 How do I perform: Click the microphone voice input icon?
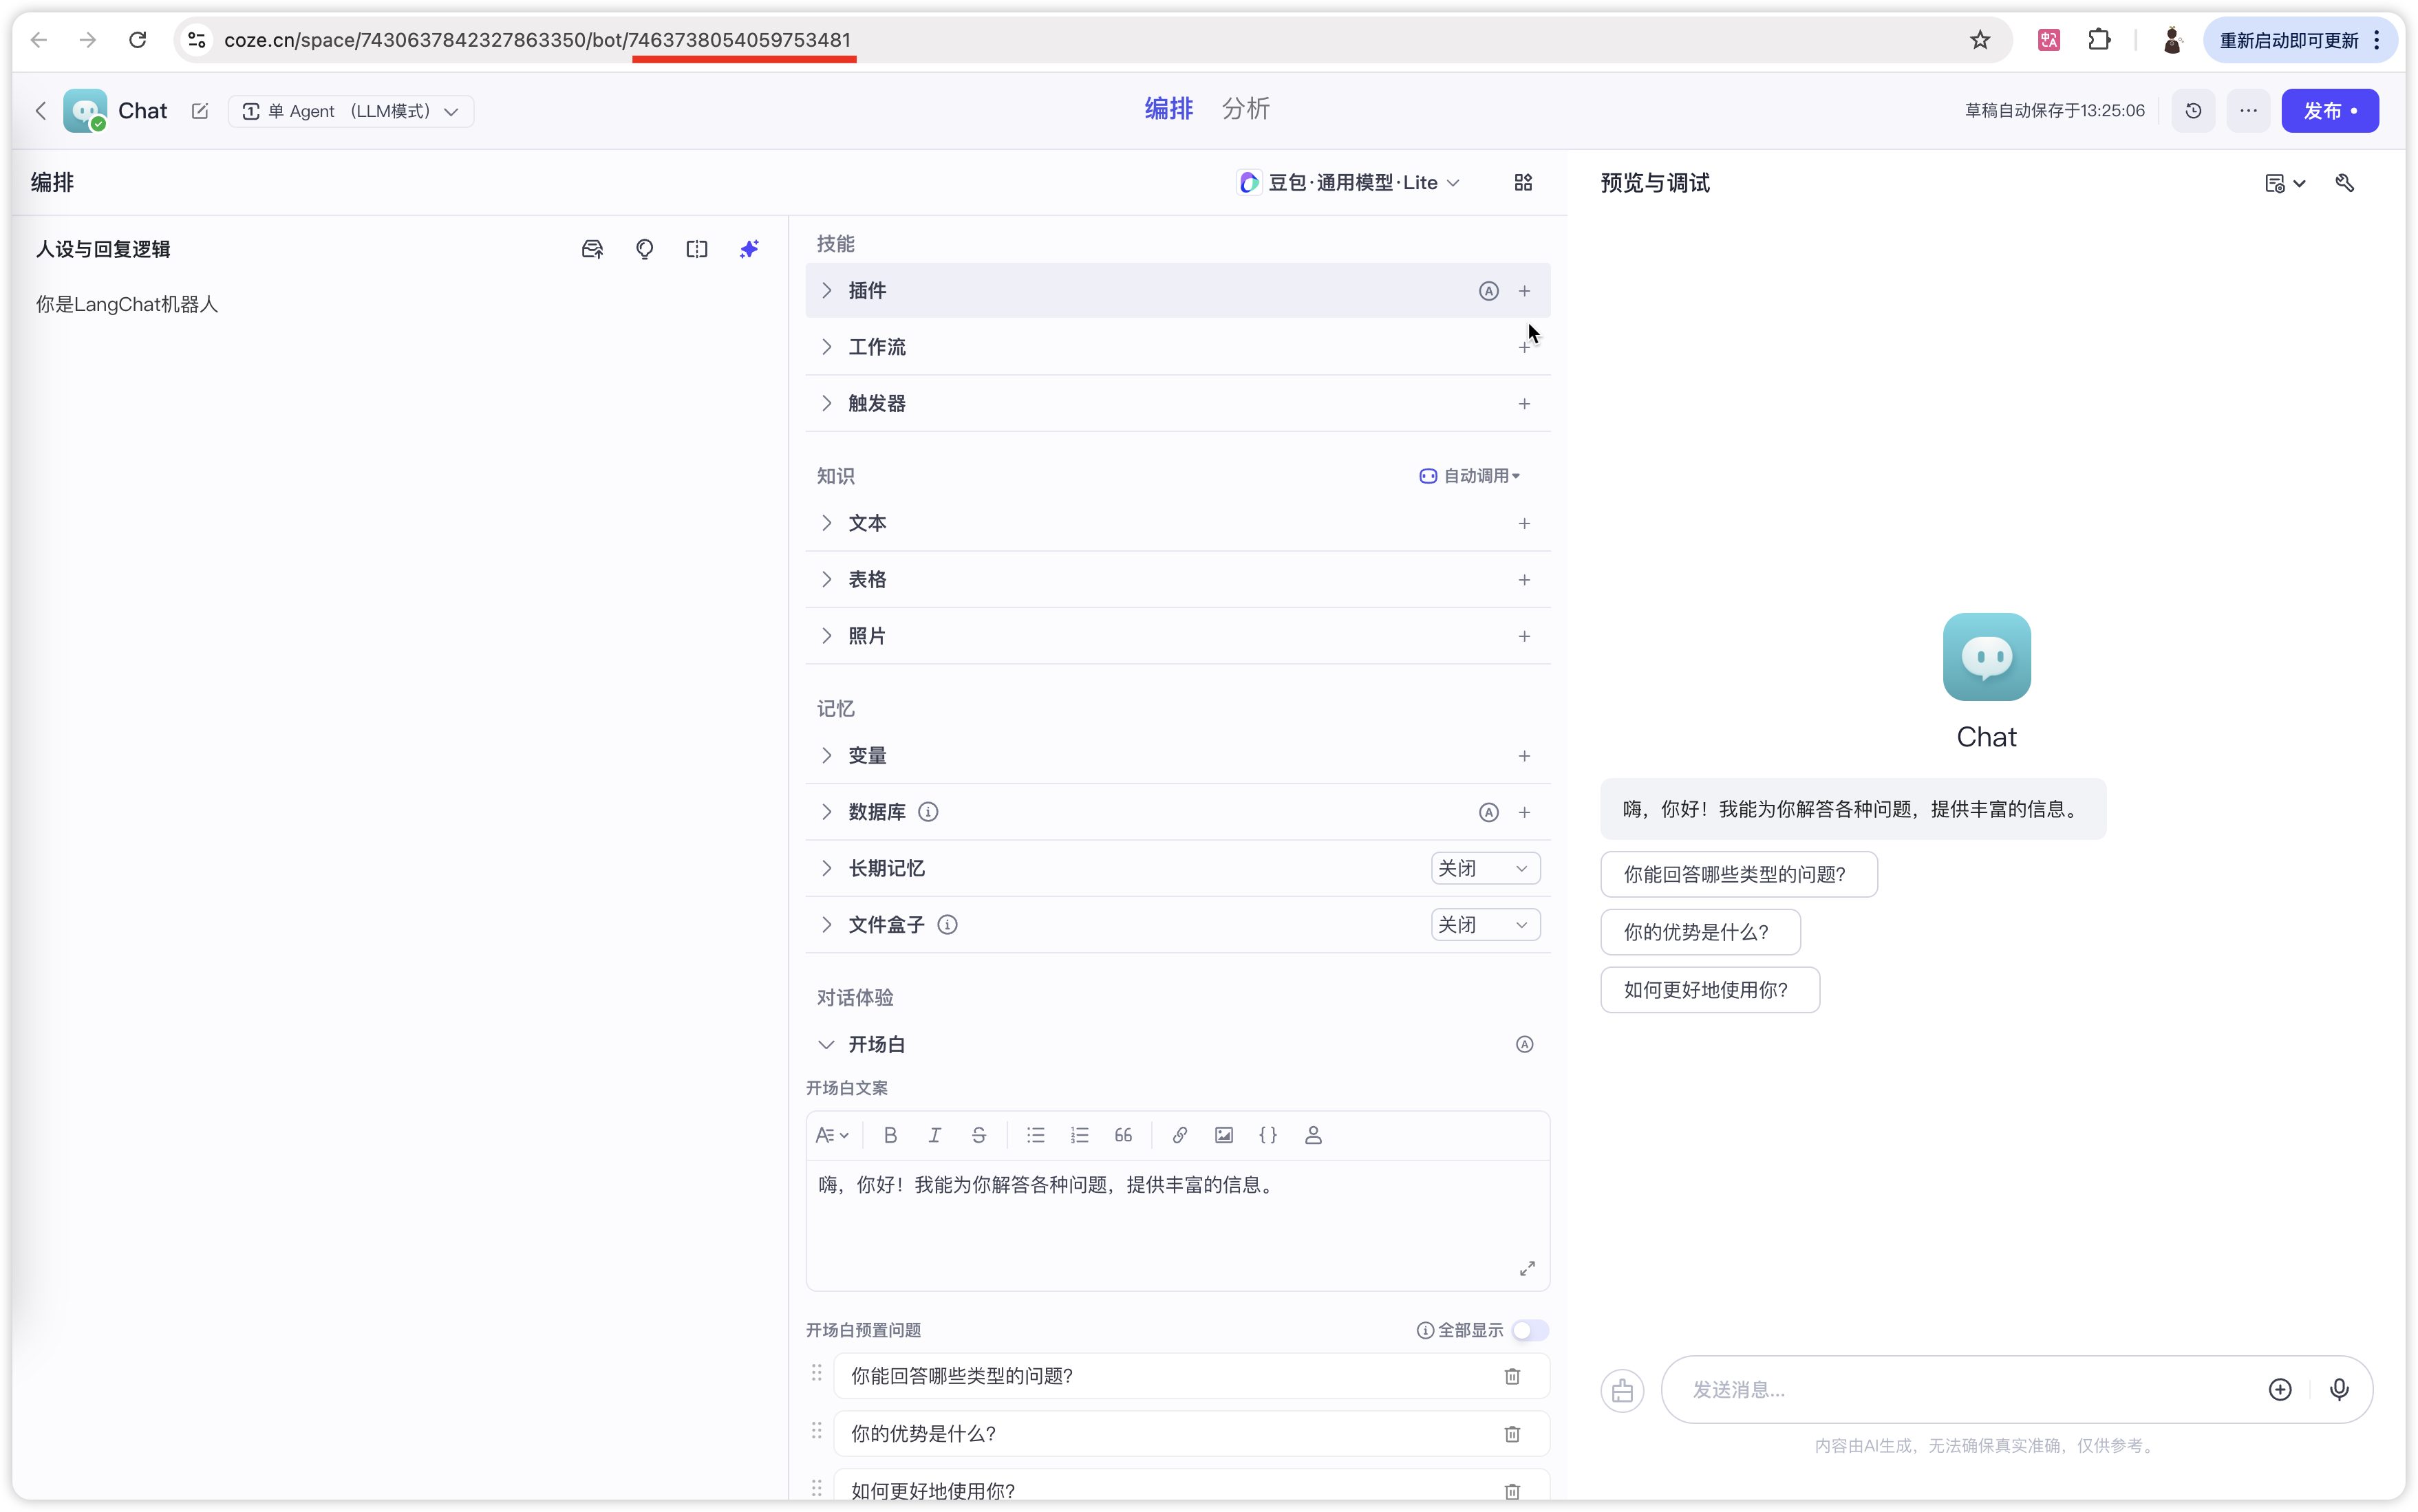pyautogui.click(x=2338, y=1389)
